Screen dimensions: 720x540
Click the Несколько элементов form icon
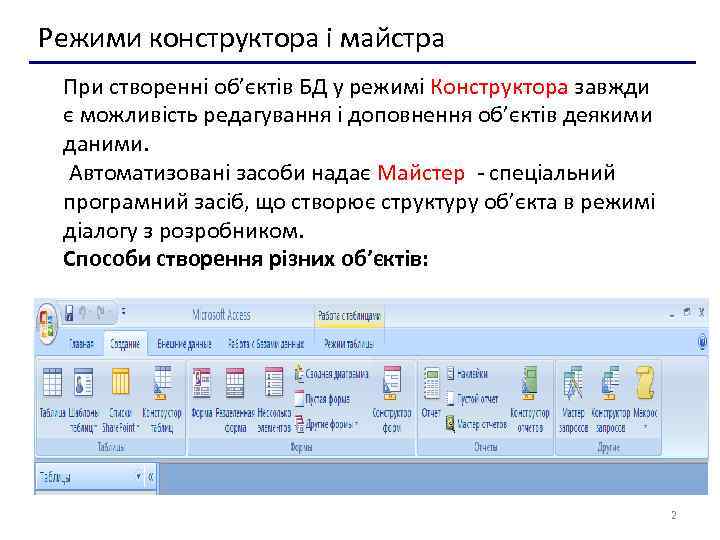pos(274,399)
